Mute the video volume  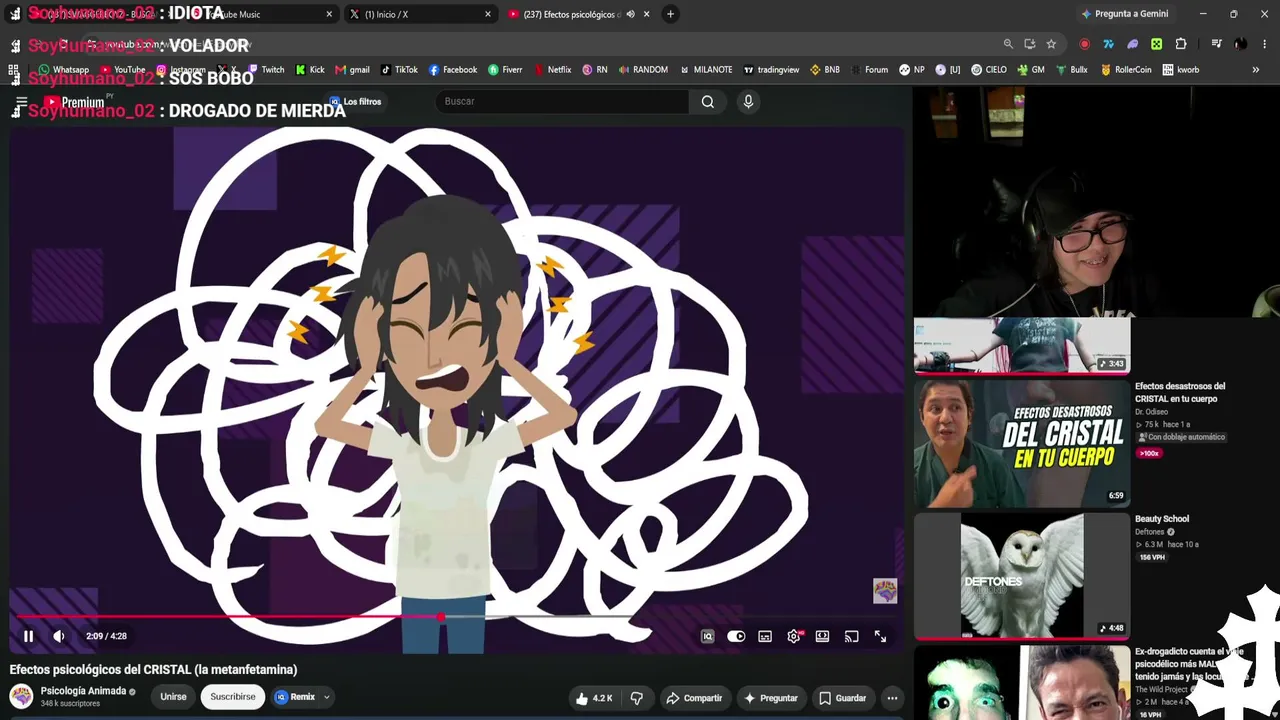(x=59, y=636)
